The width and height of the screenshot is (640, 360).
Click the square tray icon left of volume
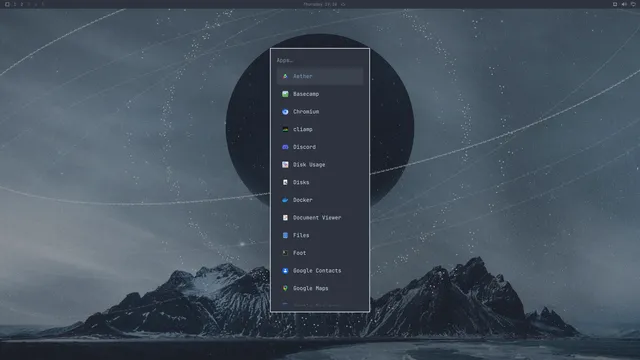[615, 4]
